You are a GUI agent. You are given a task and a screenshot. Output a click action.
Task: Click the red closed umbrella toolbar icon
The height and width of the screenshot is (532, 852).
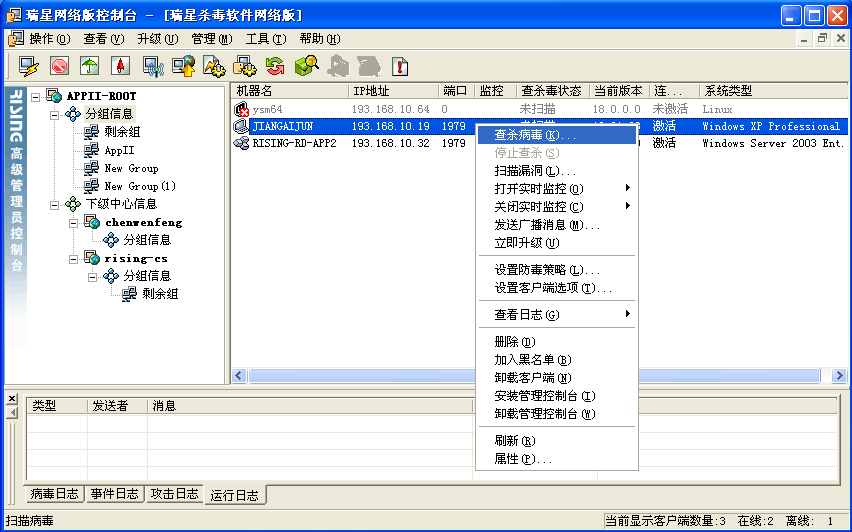click(120, 66)
